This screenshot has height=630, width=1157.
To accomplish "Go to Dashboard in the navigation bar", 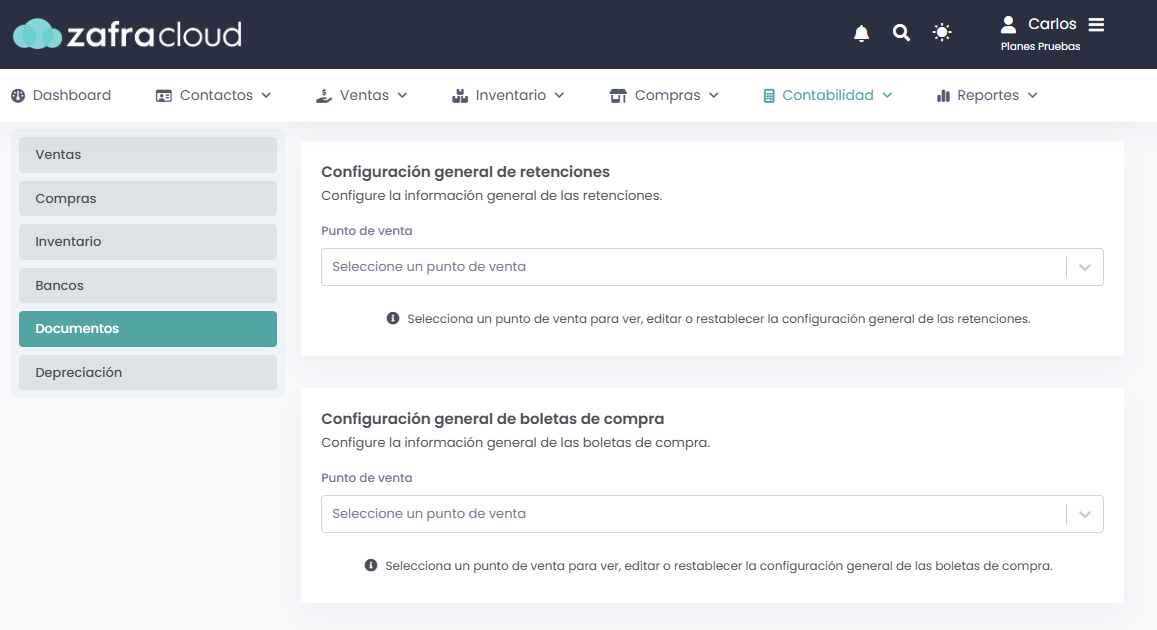I will pos(62,96).
